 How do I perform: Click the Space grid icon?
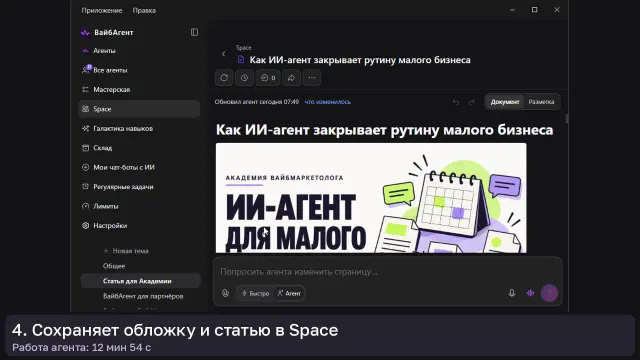coord(85,109)
